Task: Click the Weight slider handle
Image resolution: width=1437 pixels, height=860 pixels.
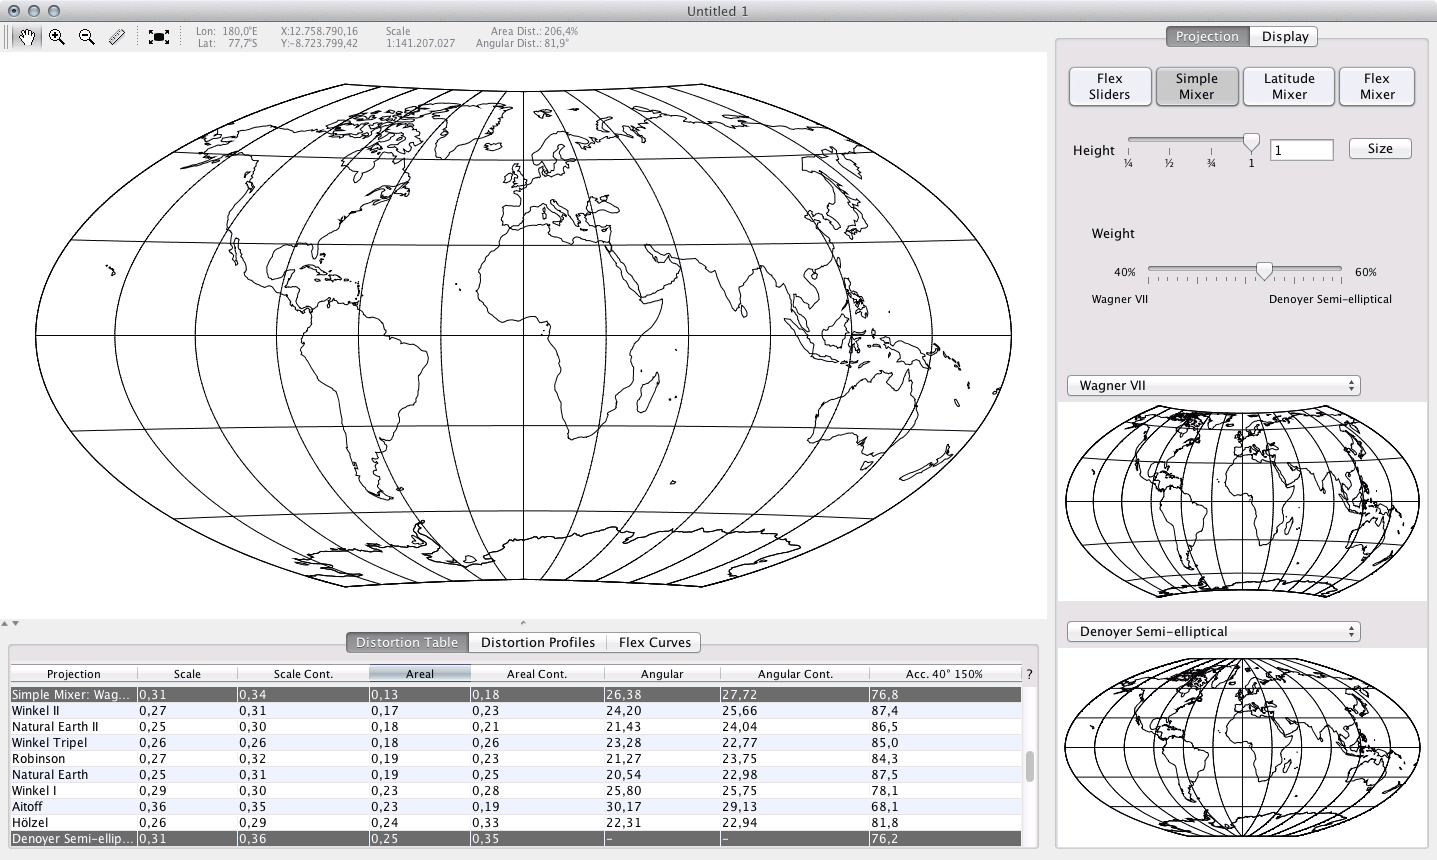Action: coord(1264,271)
